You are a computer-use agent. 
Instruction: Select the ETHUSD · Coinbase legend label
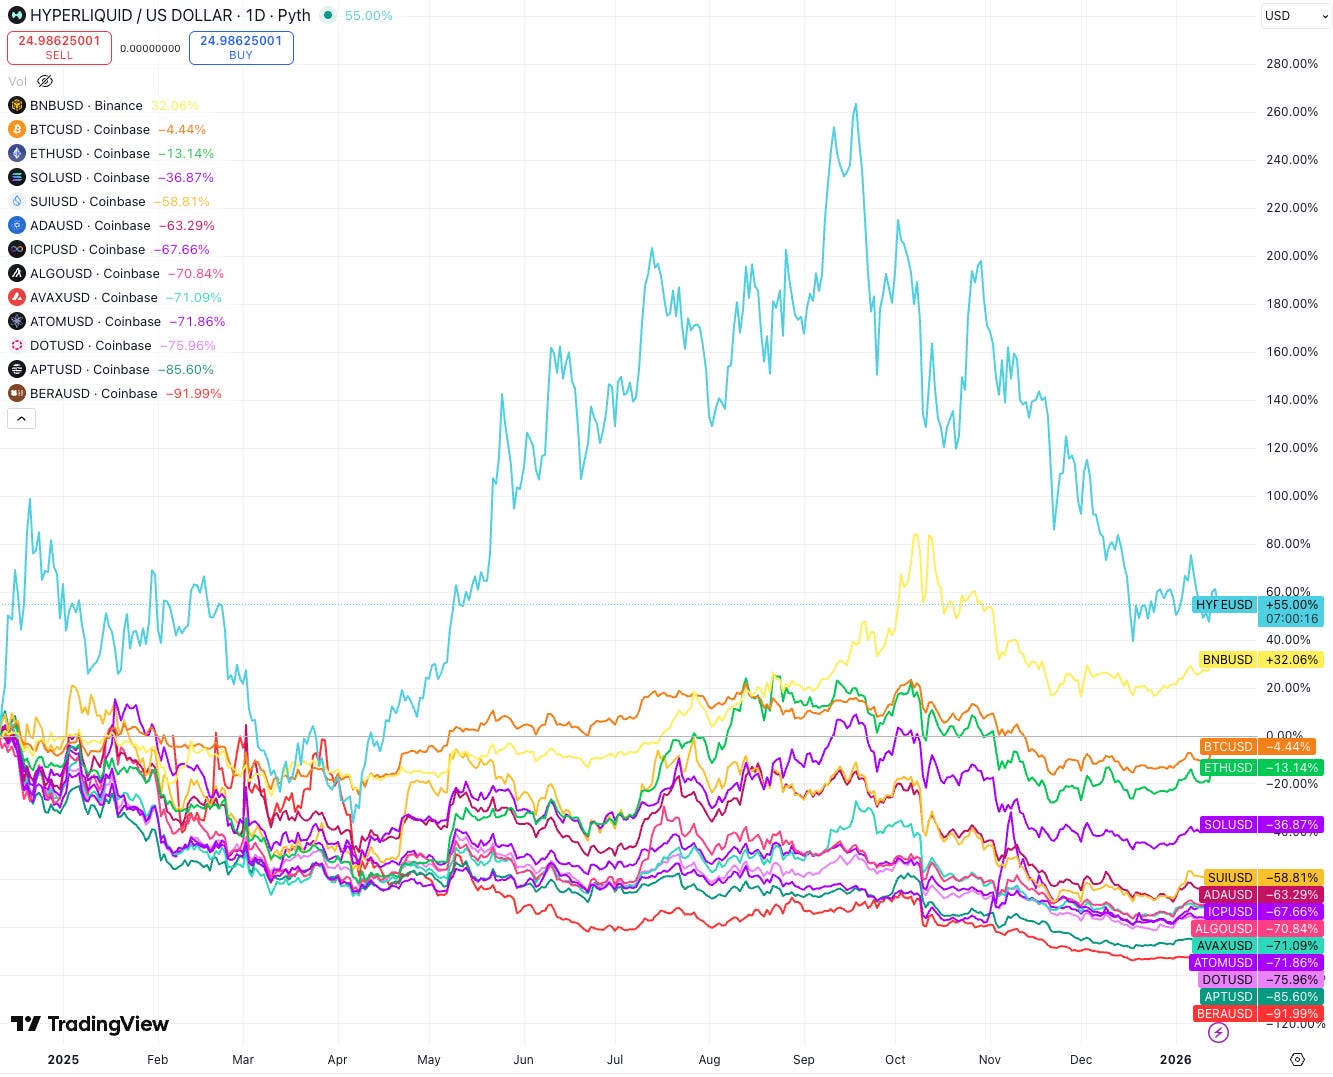tap(90, 153)
